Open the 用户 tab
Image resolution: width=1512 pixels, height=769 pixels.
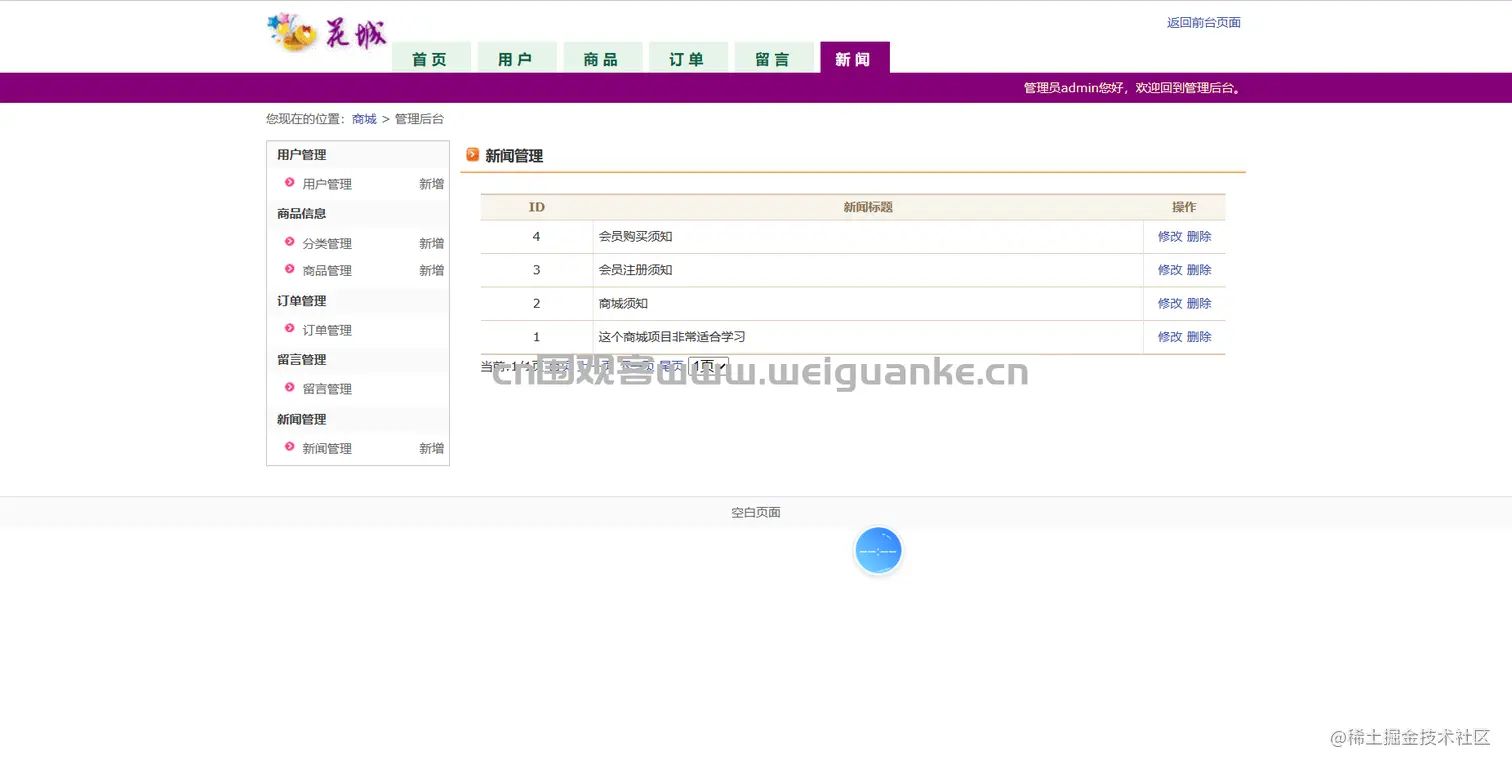(x=516, y=58)
